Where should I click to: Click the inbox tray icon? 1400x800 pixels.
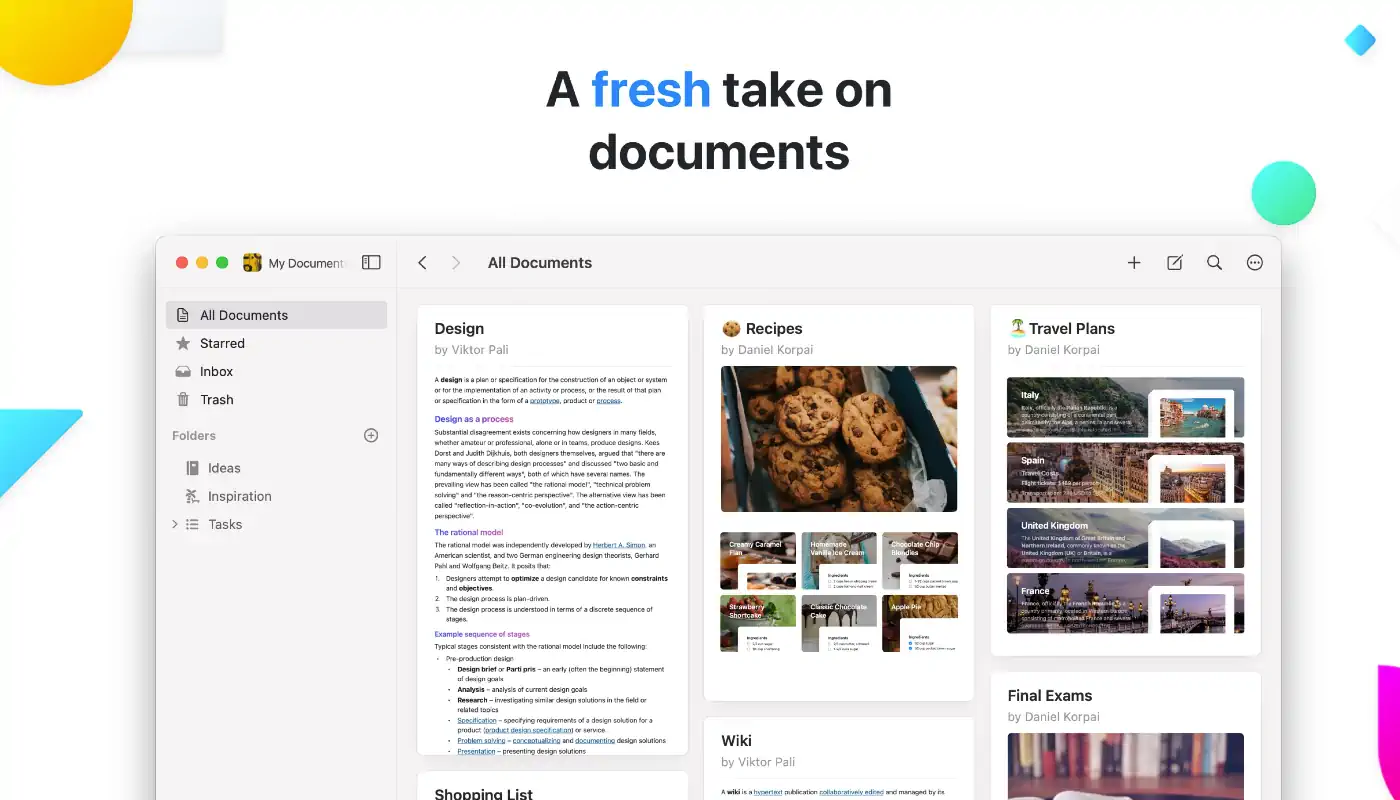183,371
